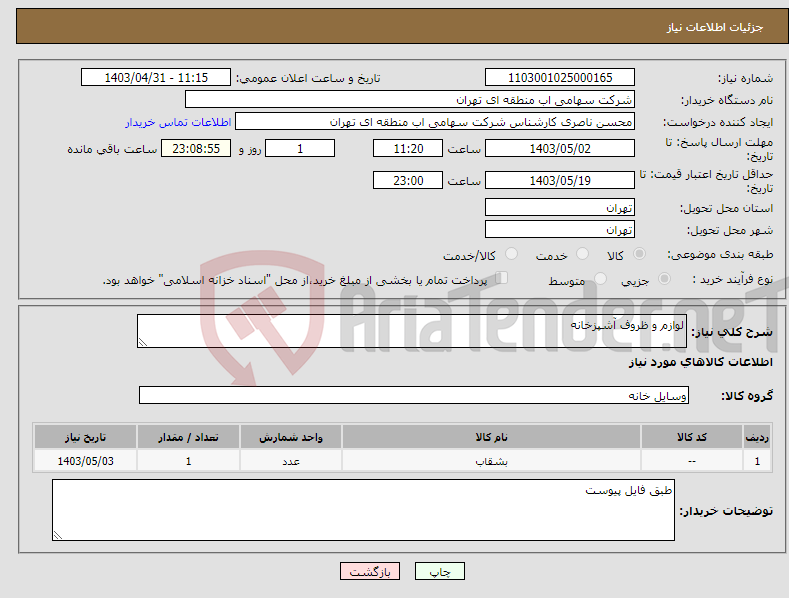Screen dimensions: 789x598
Task: Click the price validity date 1403/05/19
Action: 560,180
